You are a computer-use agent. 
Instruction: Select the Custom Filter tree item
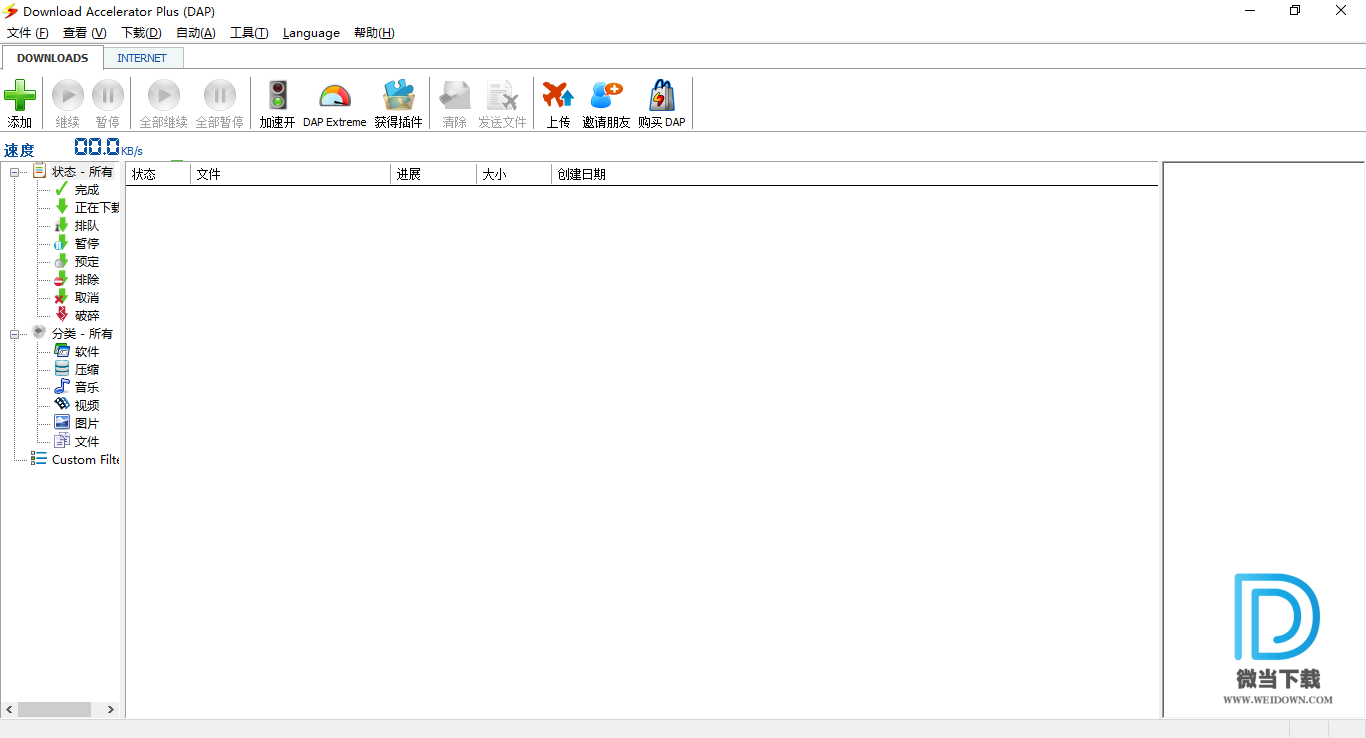85,460
